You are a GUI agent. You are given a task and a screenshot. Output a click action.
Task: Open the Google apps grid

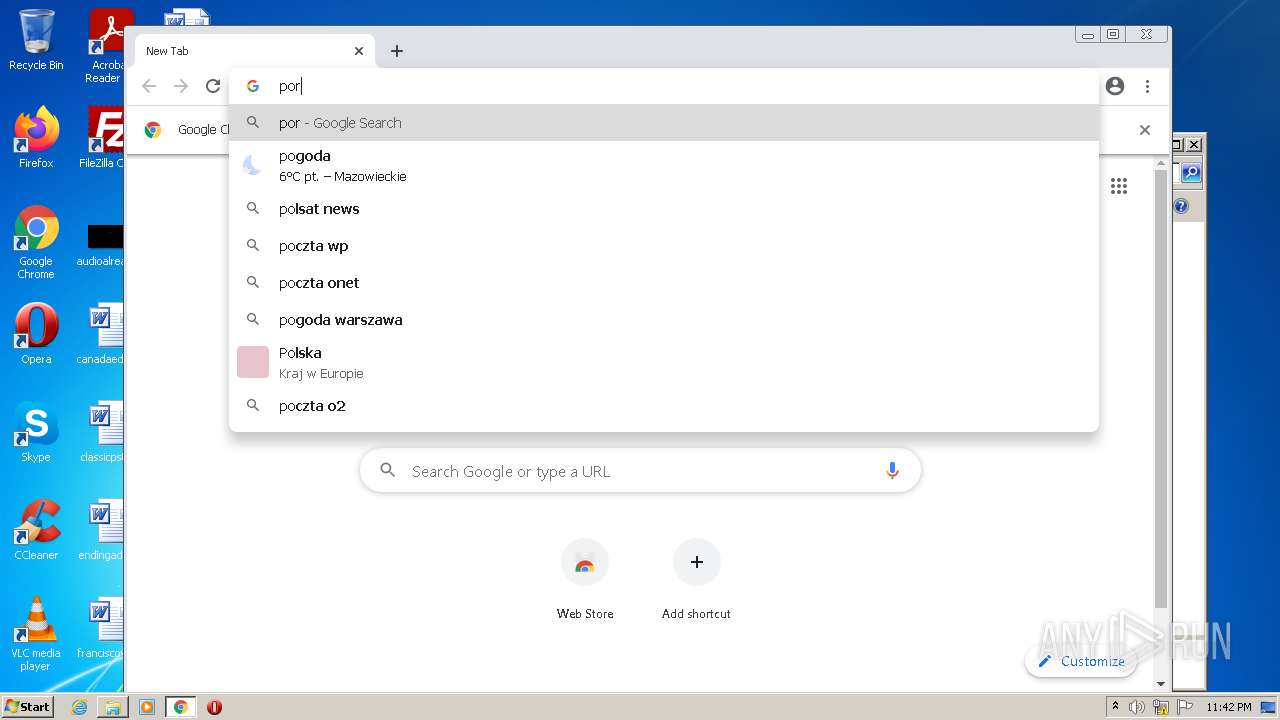1119,186
